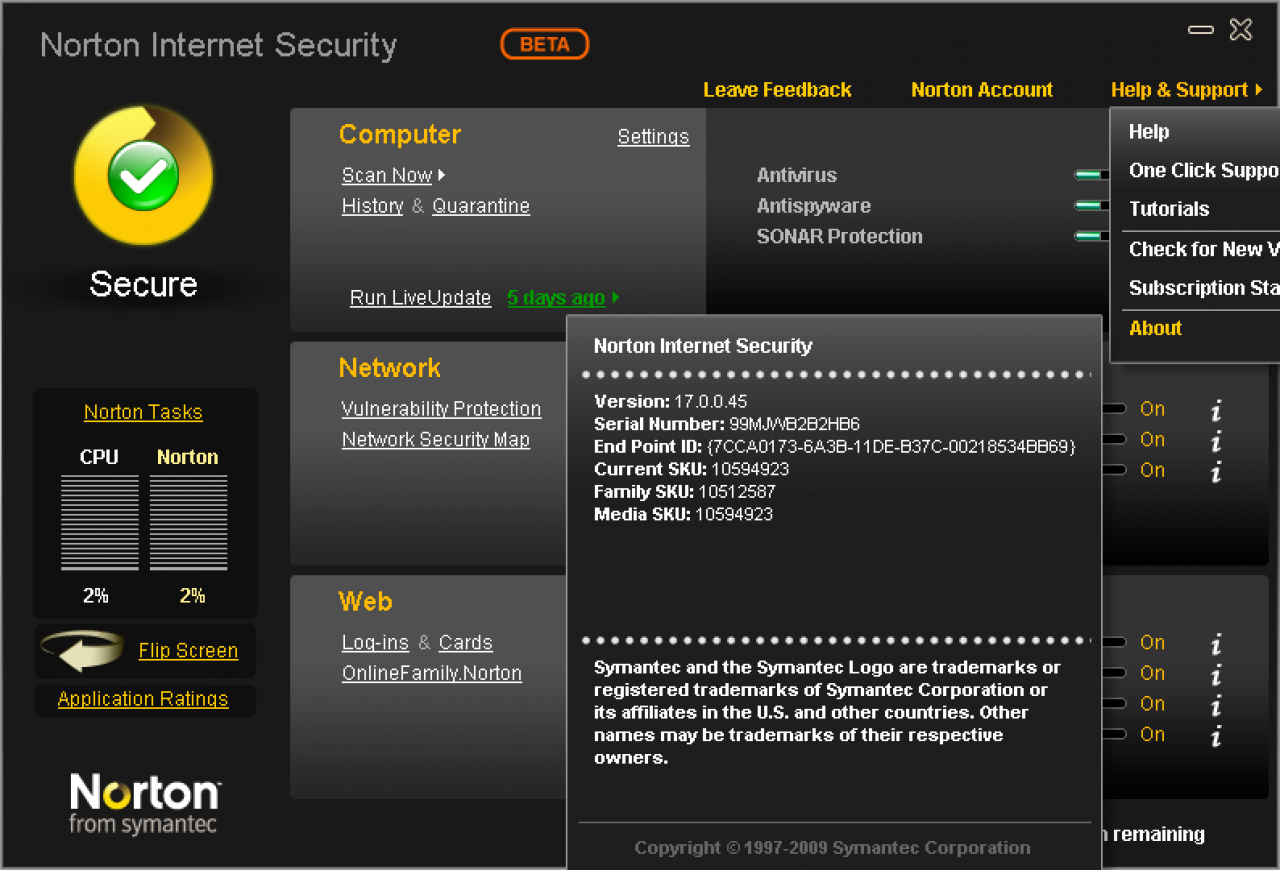Open Tutorials from the support menu

pos(1169,209)
